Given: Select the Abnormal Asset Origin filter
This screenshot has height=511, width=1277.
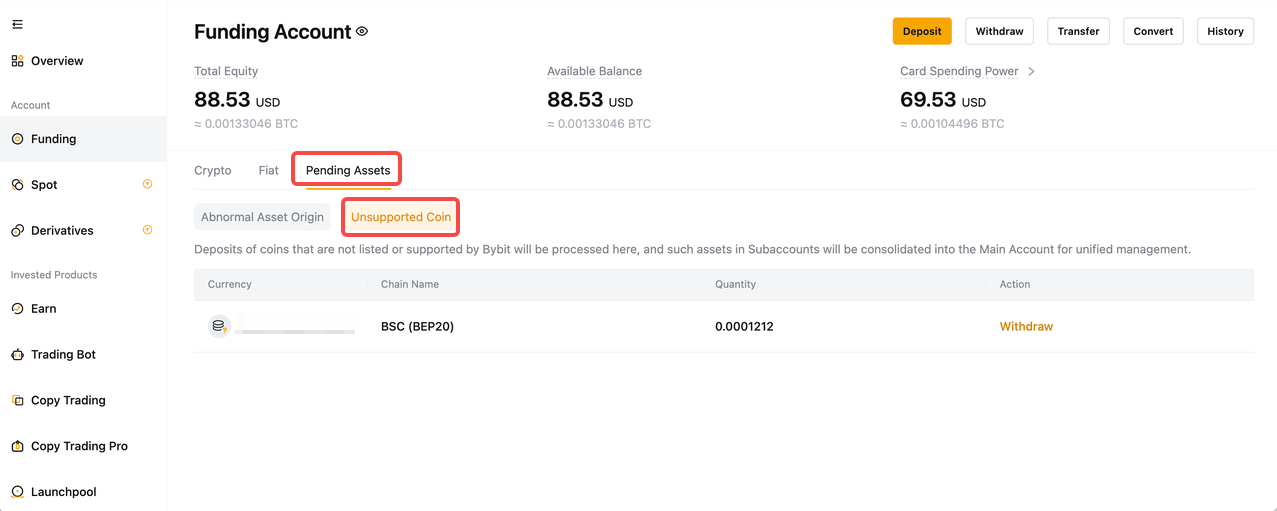Looking at the screenshot, I should [262, 217].
